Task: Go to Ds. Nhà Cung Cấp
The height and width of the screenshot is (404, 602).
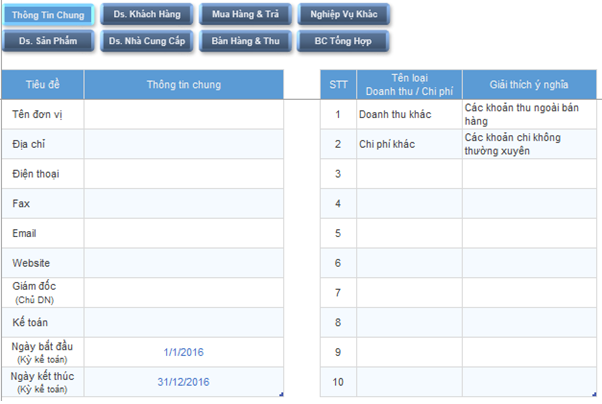Action: pyautogui.click(x=146, y=41)
